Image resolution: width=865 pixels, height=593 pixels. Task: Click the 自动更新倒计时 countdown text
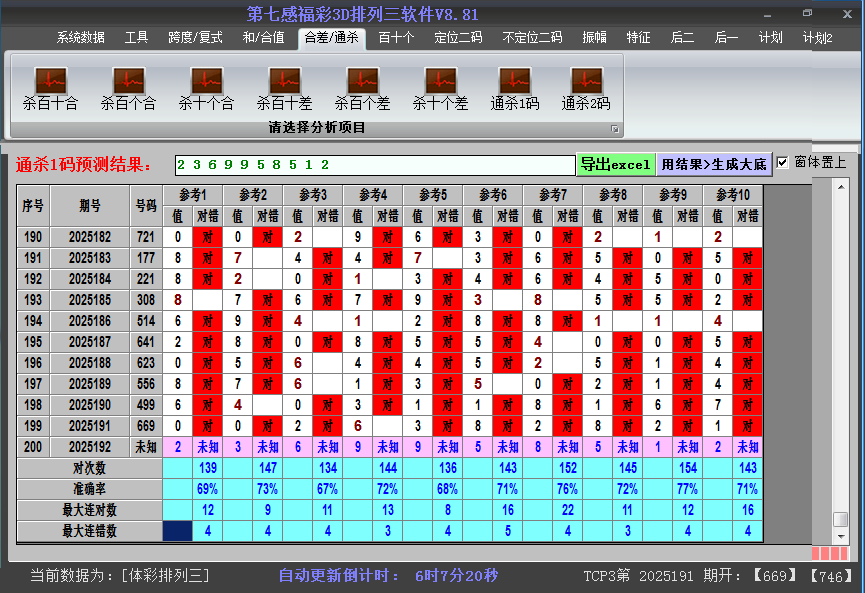click(388, 576)
